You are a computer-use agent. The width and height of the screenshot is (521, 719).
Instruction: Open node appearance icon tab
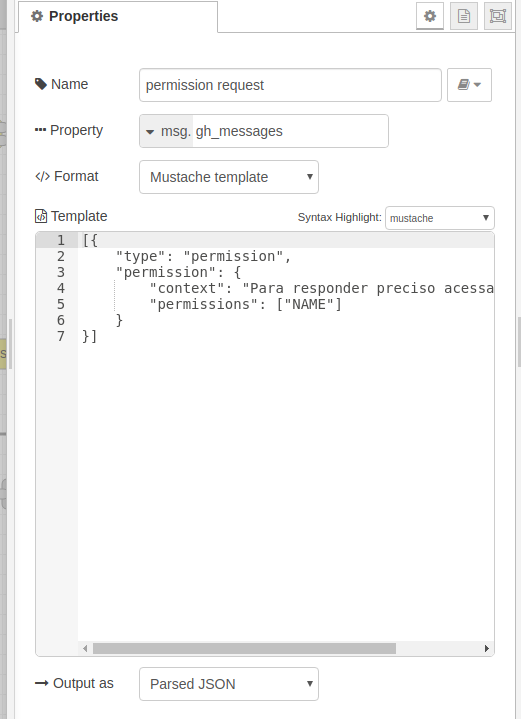(x=498, y=16)
